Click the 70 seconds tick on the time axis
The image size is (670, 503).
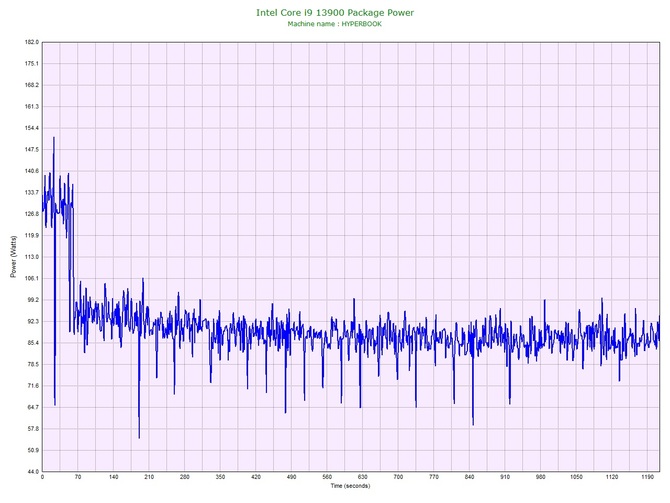click(77, 477)
